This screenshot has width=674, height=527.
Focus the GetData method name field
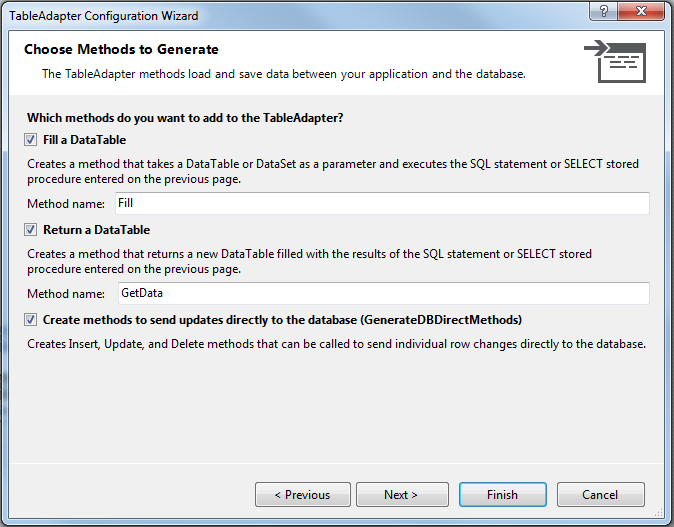[383, 293]
